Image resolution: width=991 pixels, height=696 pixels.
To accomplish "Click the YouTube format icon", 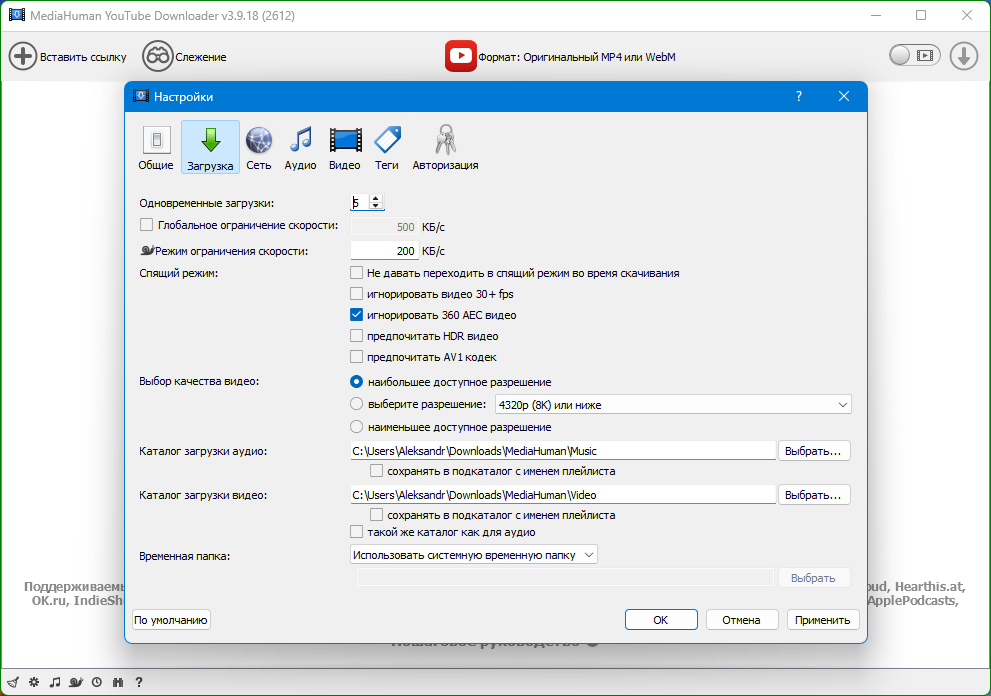I will 460,56.
